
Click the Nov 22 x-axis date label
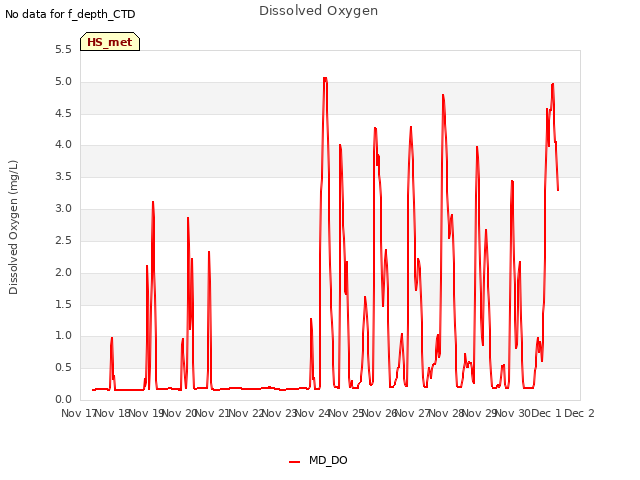[x=246, y=413]
